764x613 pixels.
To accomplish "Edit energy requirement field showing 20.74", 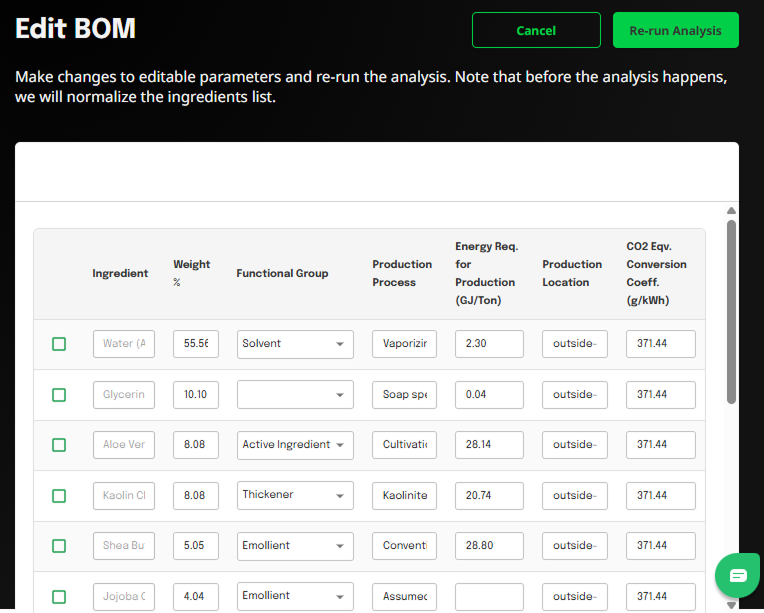I will click(x=489, y=496).
